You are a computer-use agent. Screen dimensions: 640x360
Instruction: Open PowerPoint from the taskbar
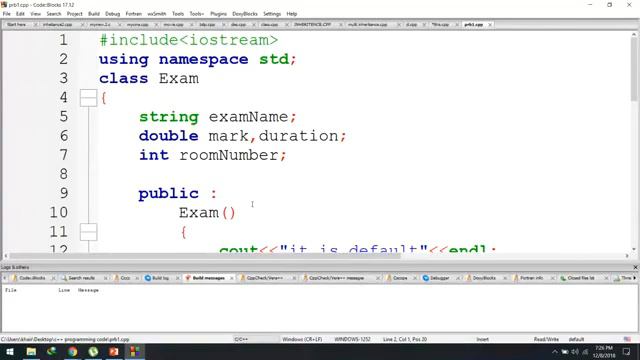point(114,351)
